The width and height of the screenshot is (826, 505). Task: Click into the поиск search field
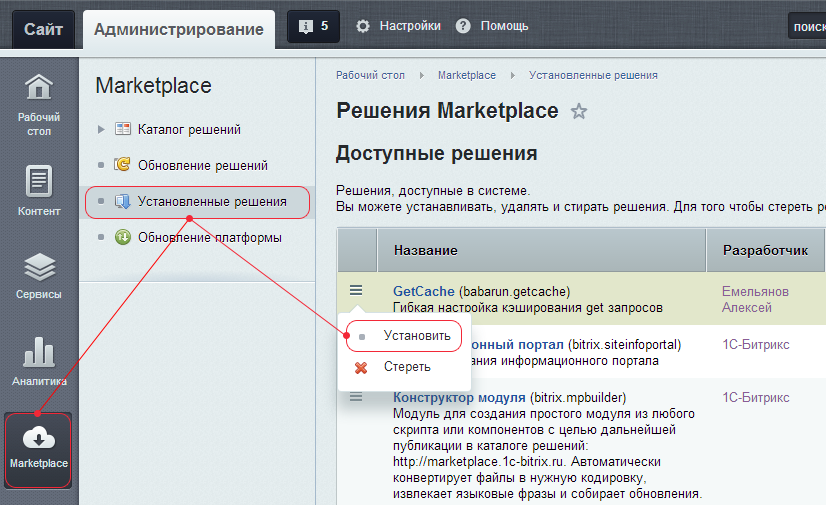[x=806, y=27]
